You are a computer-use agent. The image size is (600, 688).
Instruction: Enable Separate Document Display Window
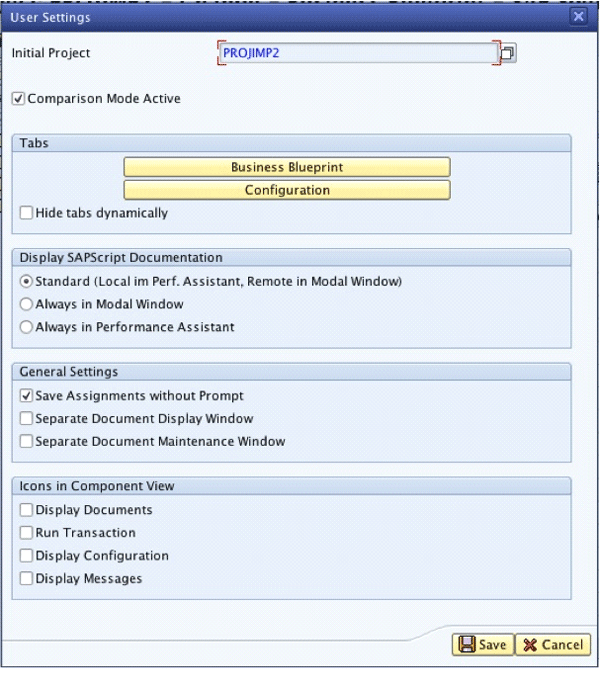[x=27, y=419]
